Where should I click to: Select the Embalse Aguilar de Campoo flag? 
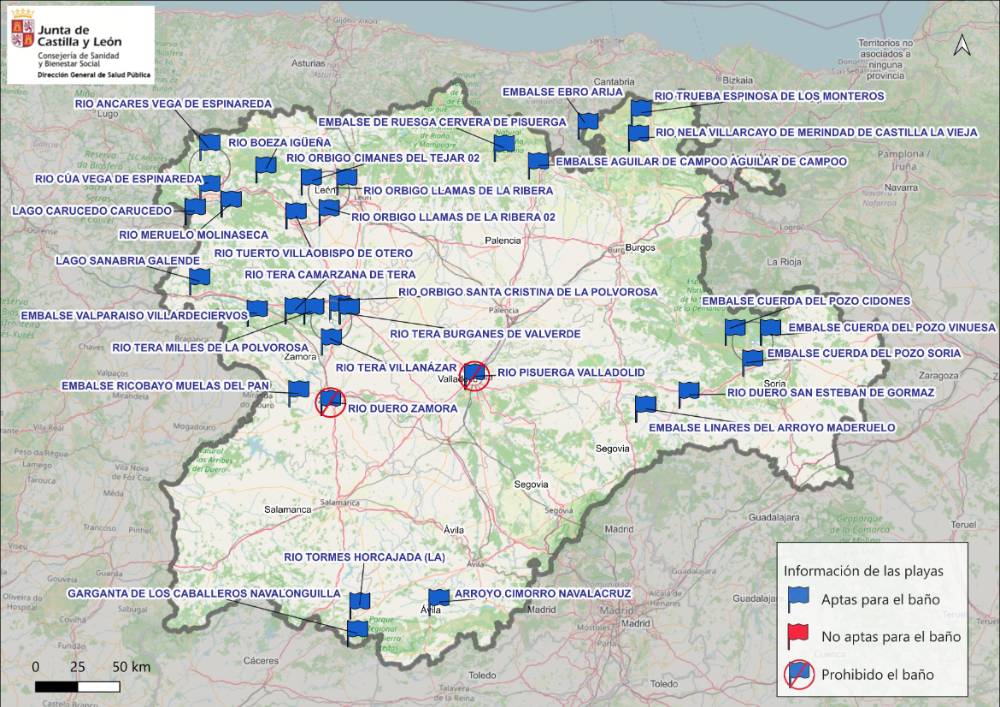click(538, 165)
